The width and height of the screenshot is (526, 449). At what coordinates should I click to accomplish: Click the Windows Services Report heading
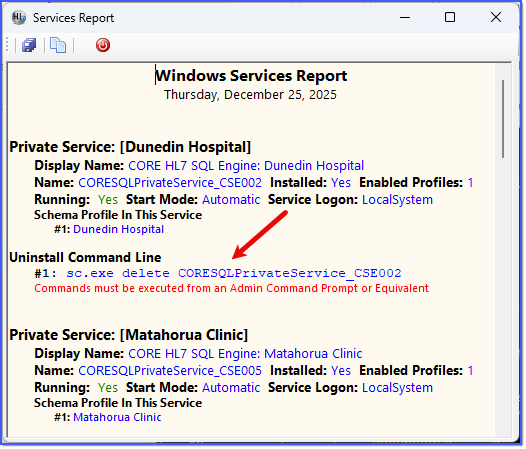(x=251, y=76)
